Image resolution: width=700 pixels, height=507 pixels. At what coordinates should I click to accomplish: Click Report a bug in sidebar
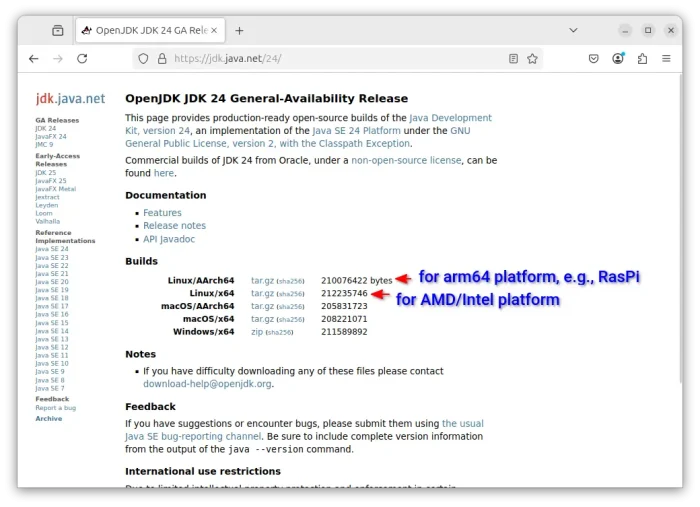56,408
